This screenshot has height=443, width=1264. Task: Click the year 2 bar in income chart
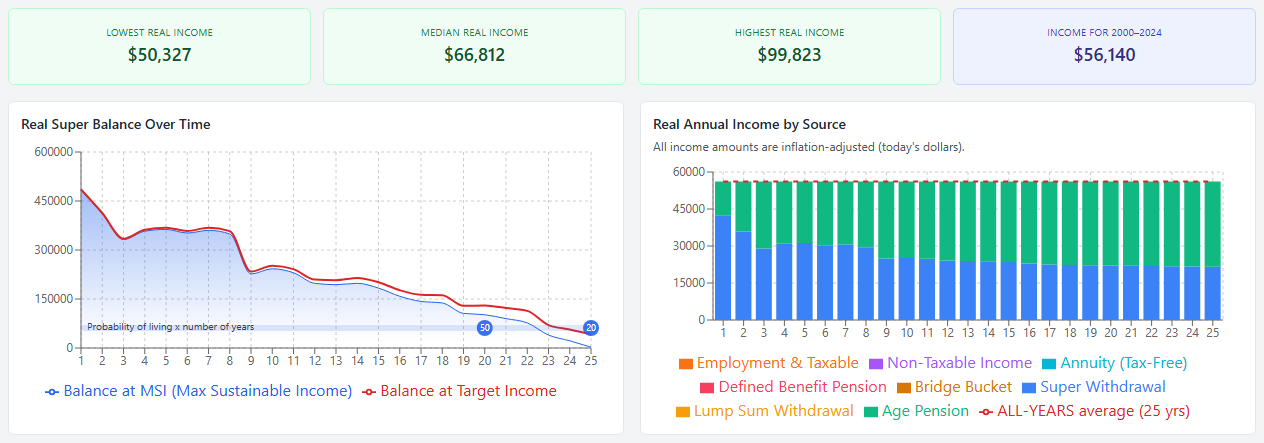point(743,251)
